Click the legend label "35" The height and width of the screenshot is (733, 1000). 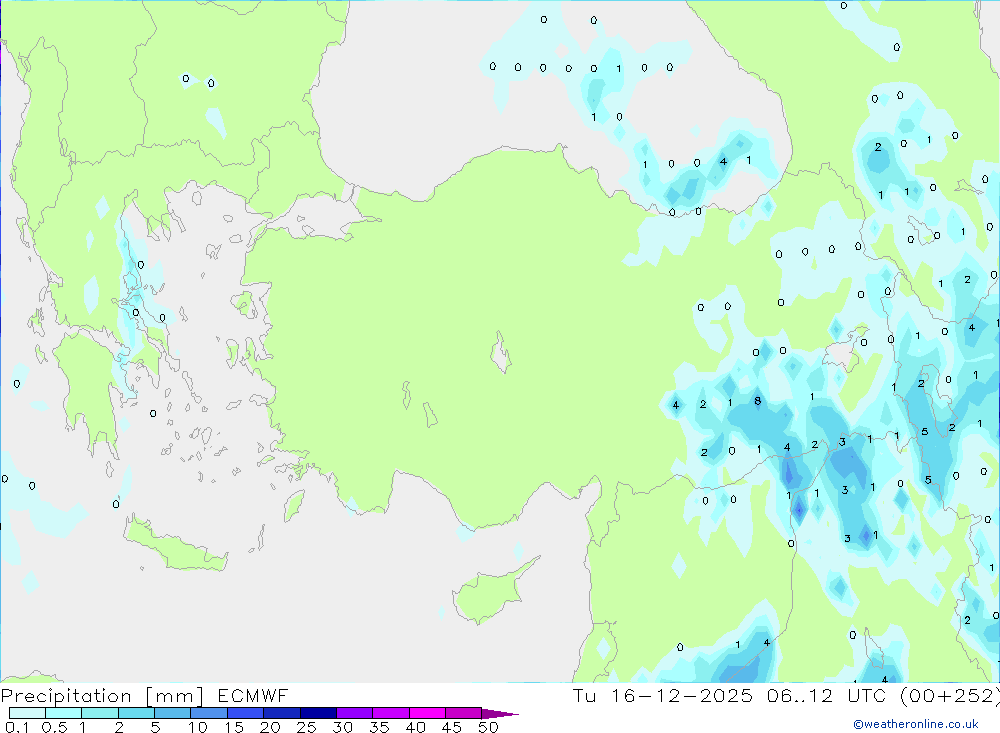[x=379, y=727]
